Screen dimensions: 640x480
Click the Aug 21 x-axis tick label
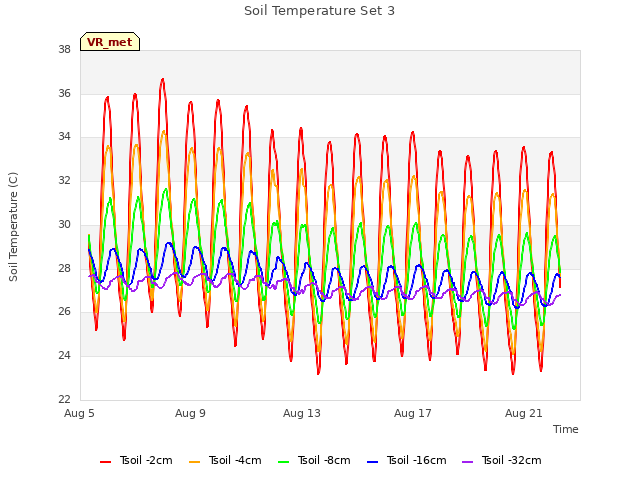point(524,413)
